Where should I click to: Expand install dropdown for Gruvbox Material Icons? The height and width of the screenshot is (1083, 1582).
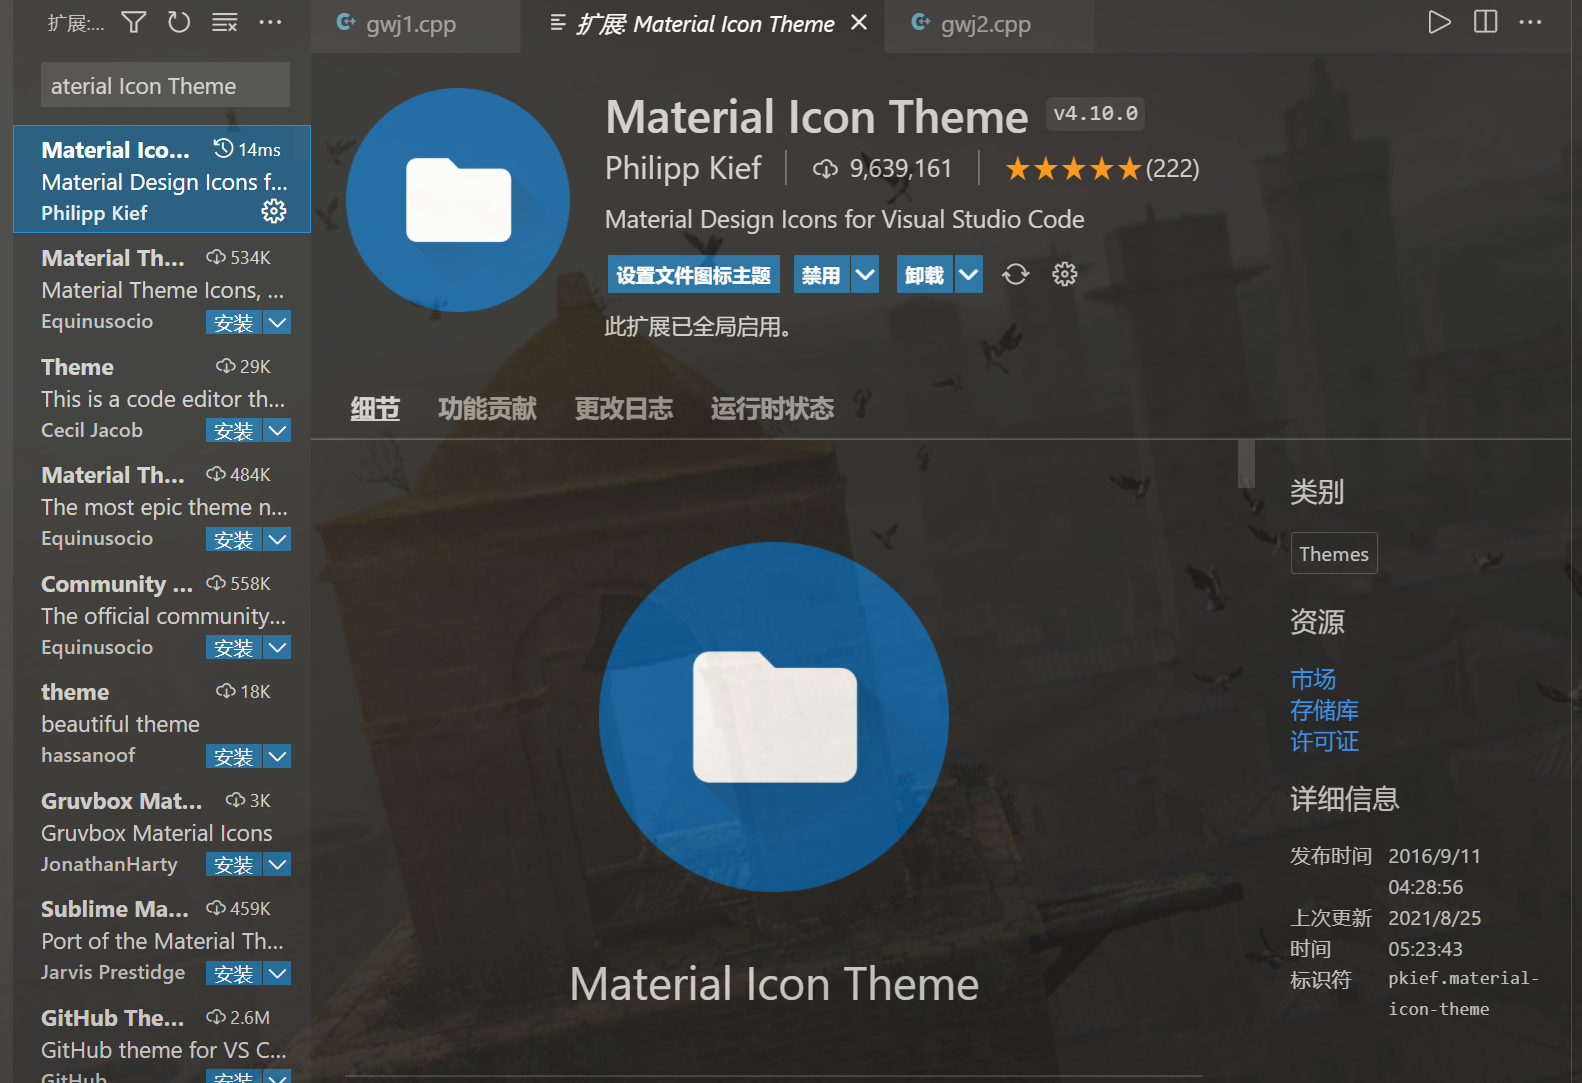tap(278, 864)
